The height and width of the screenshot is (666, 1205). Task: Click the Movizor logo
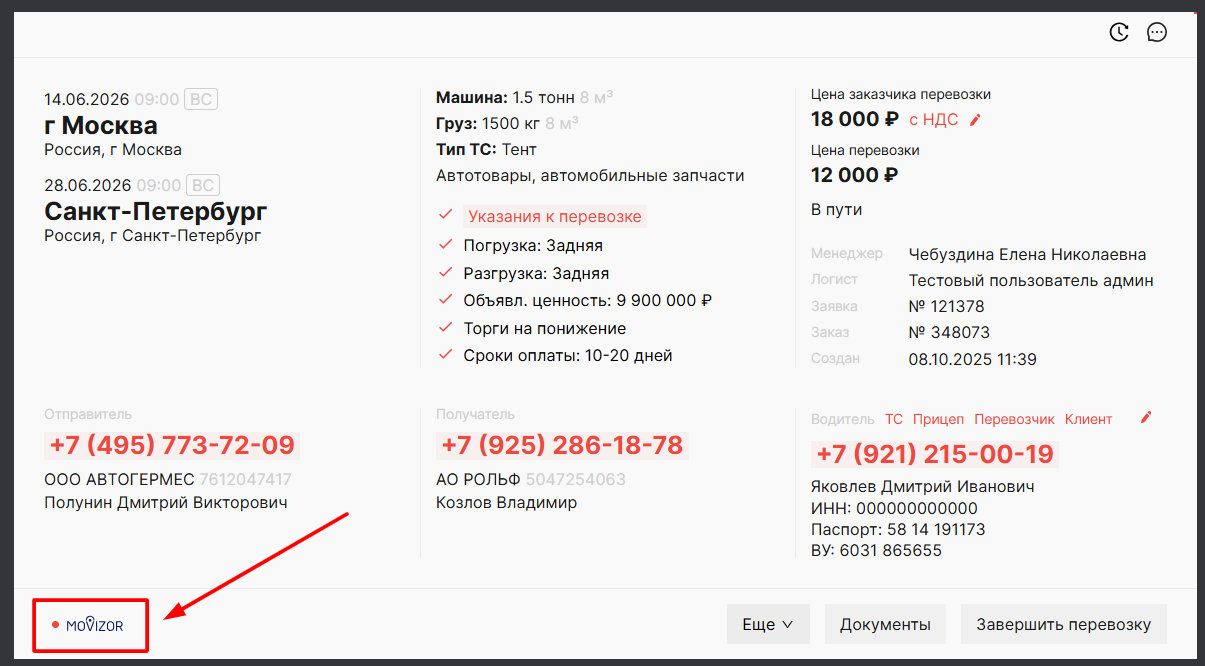click(x=94, y=626)
